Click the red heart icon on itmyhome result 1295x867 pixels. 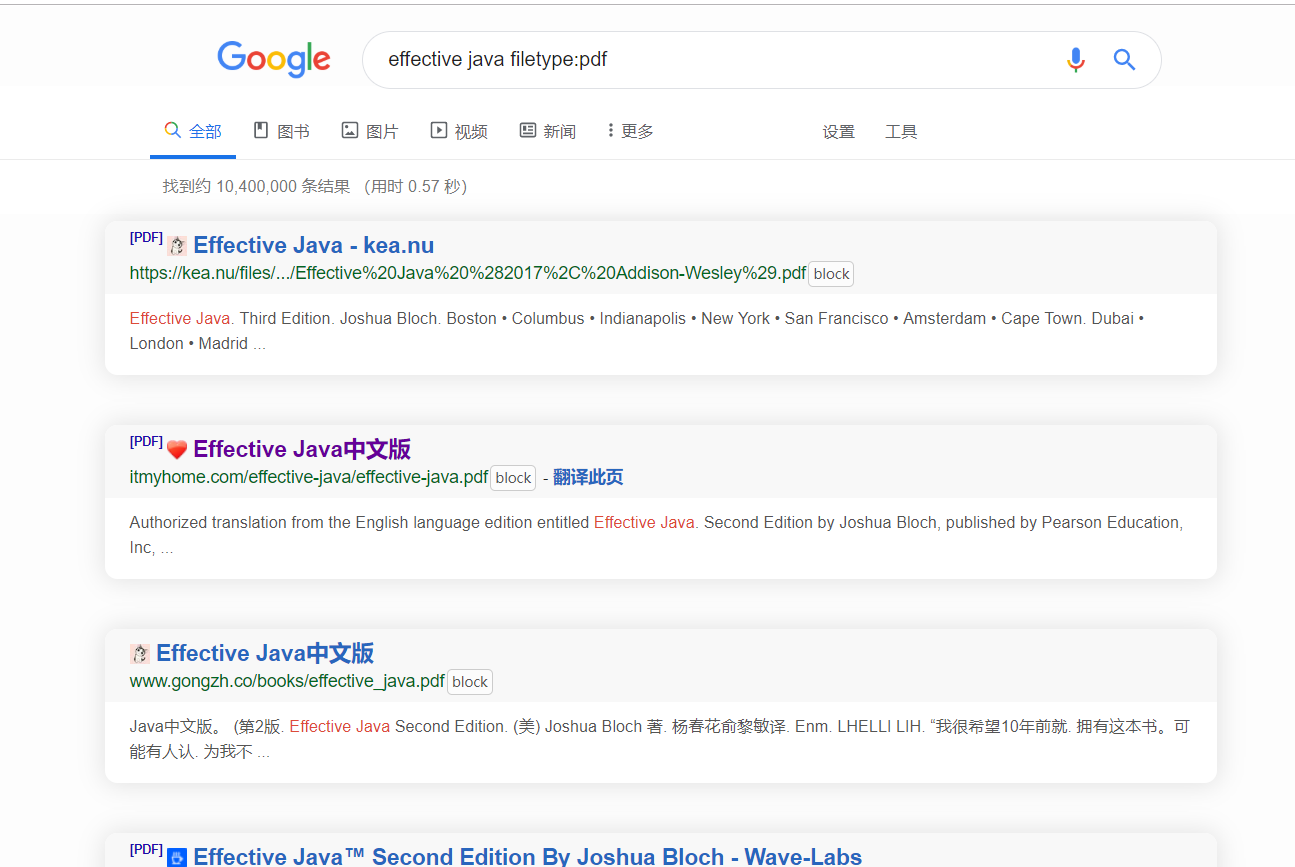click(x=177, y=450)
